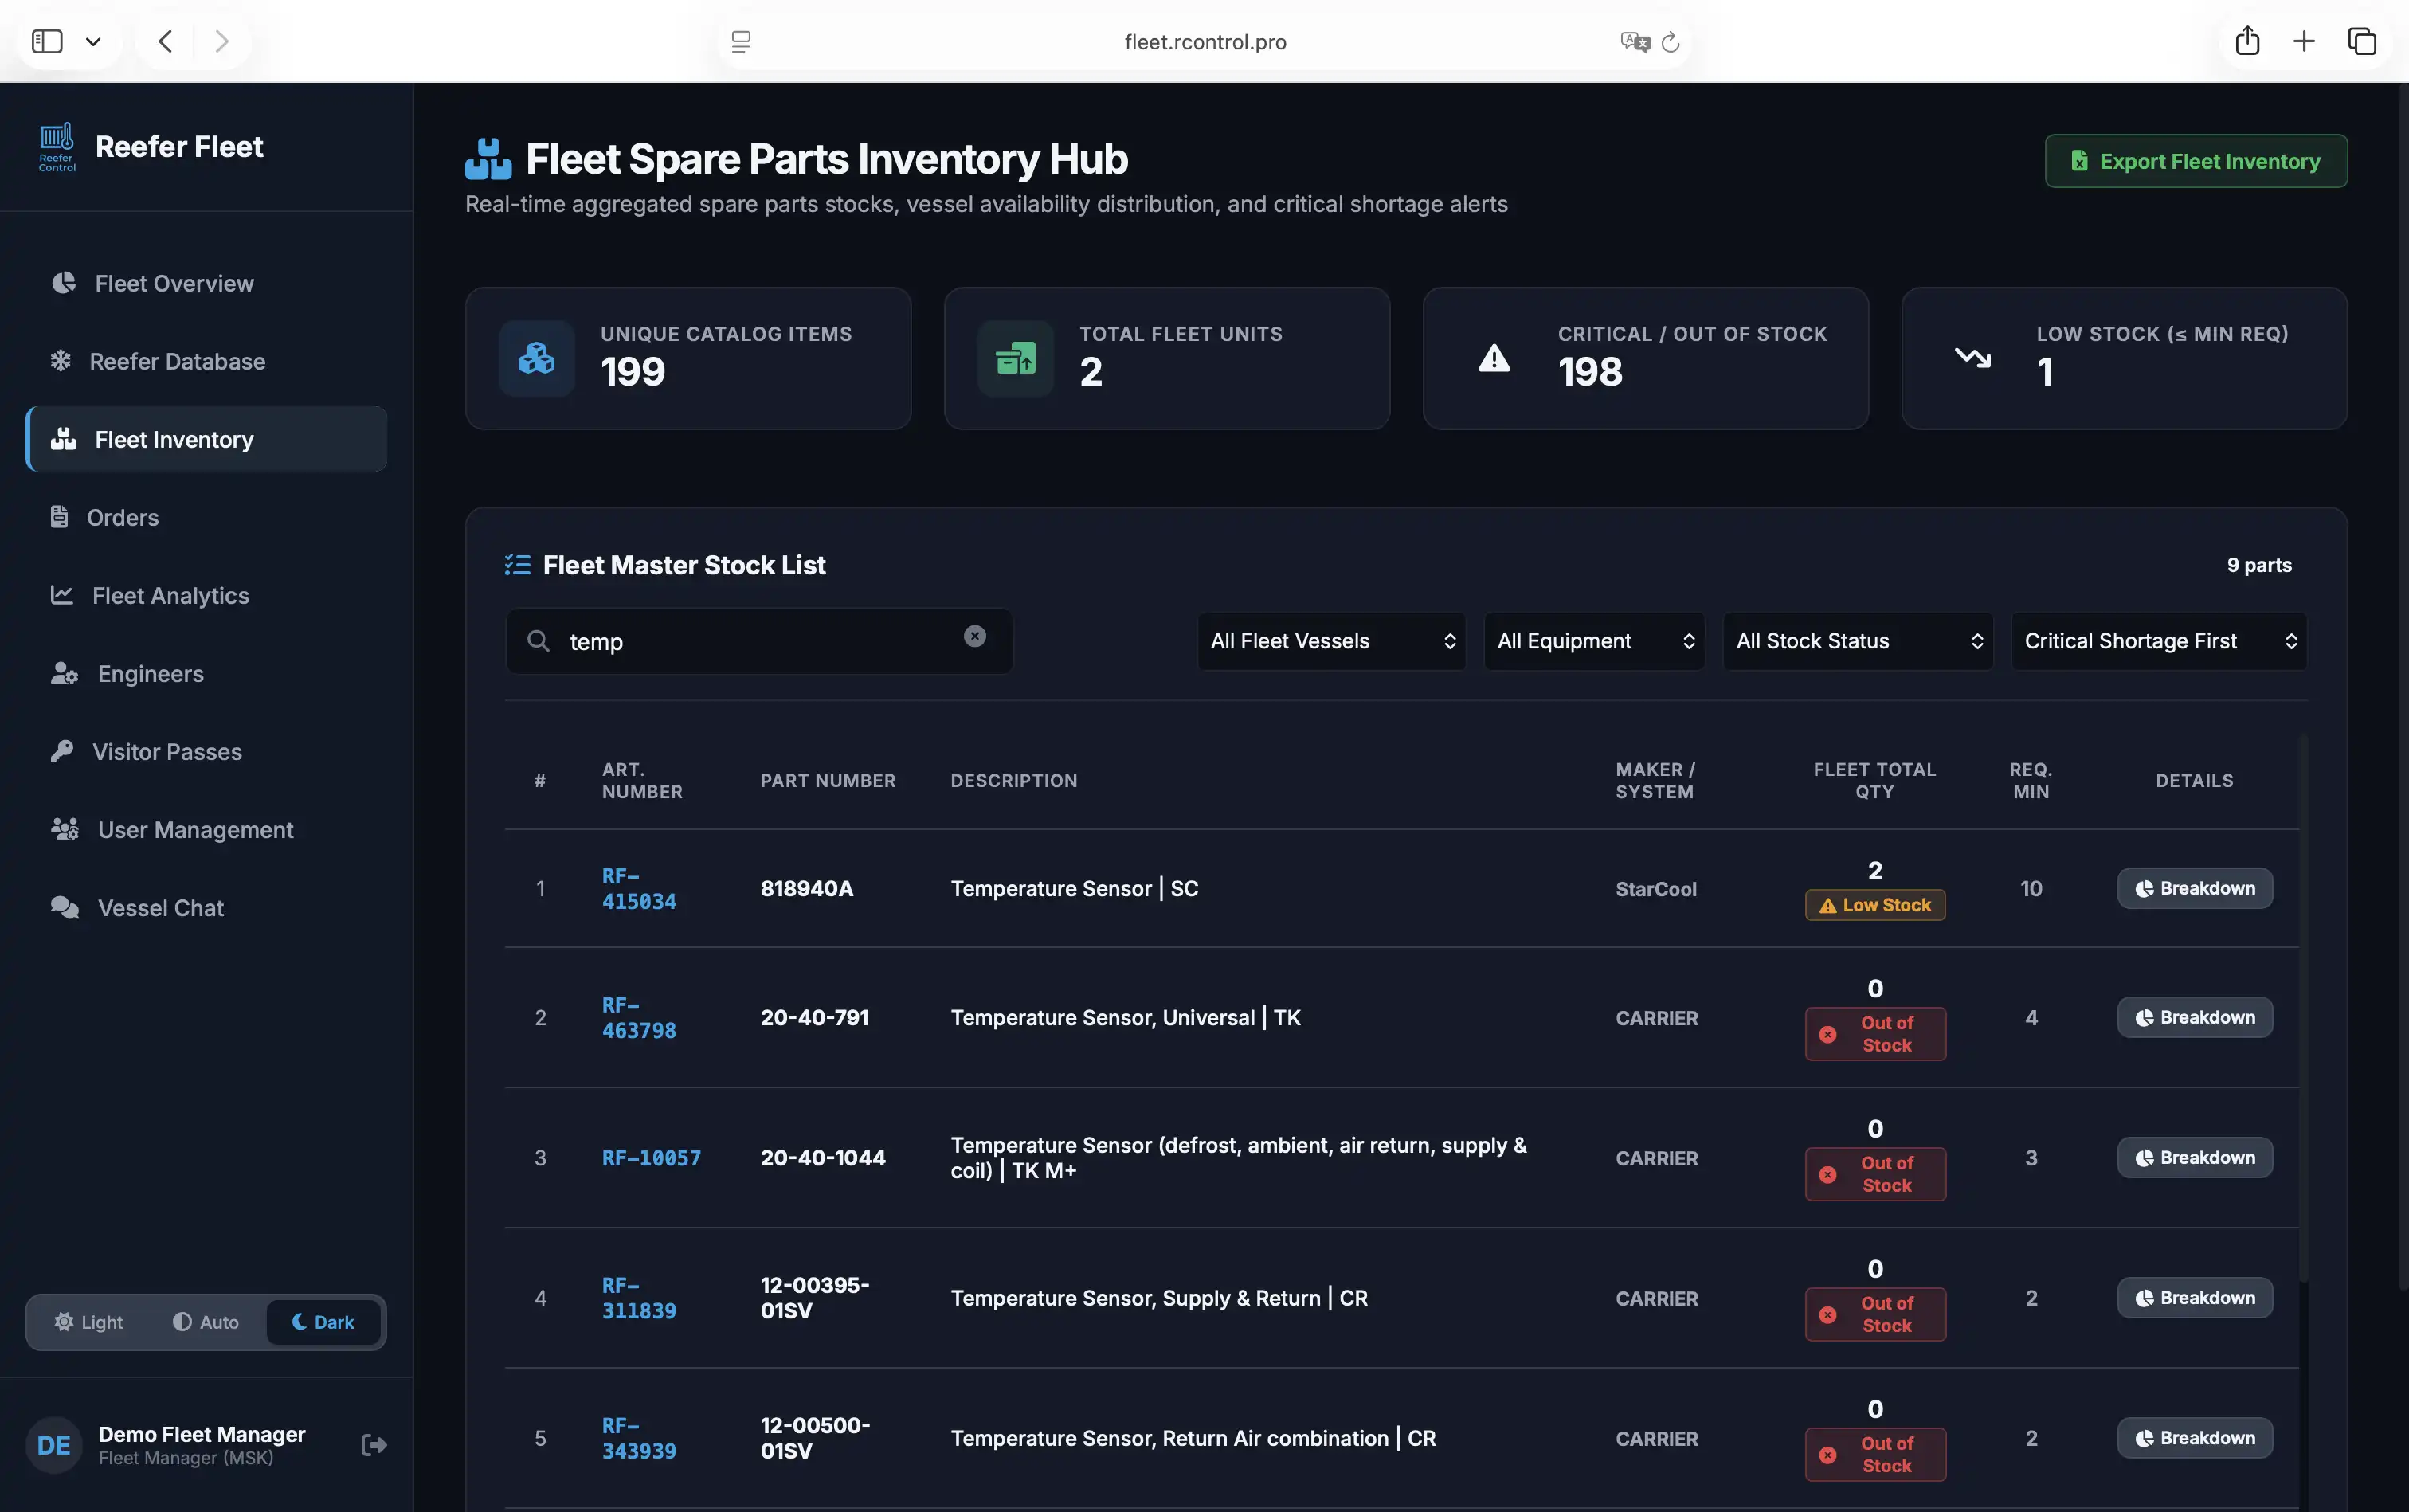
Task: Open Fleet Analytics in the sidebar
Action: click(206, 595)
